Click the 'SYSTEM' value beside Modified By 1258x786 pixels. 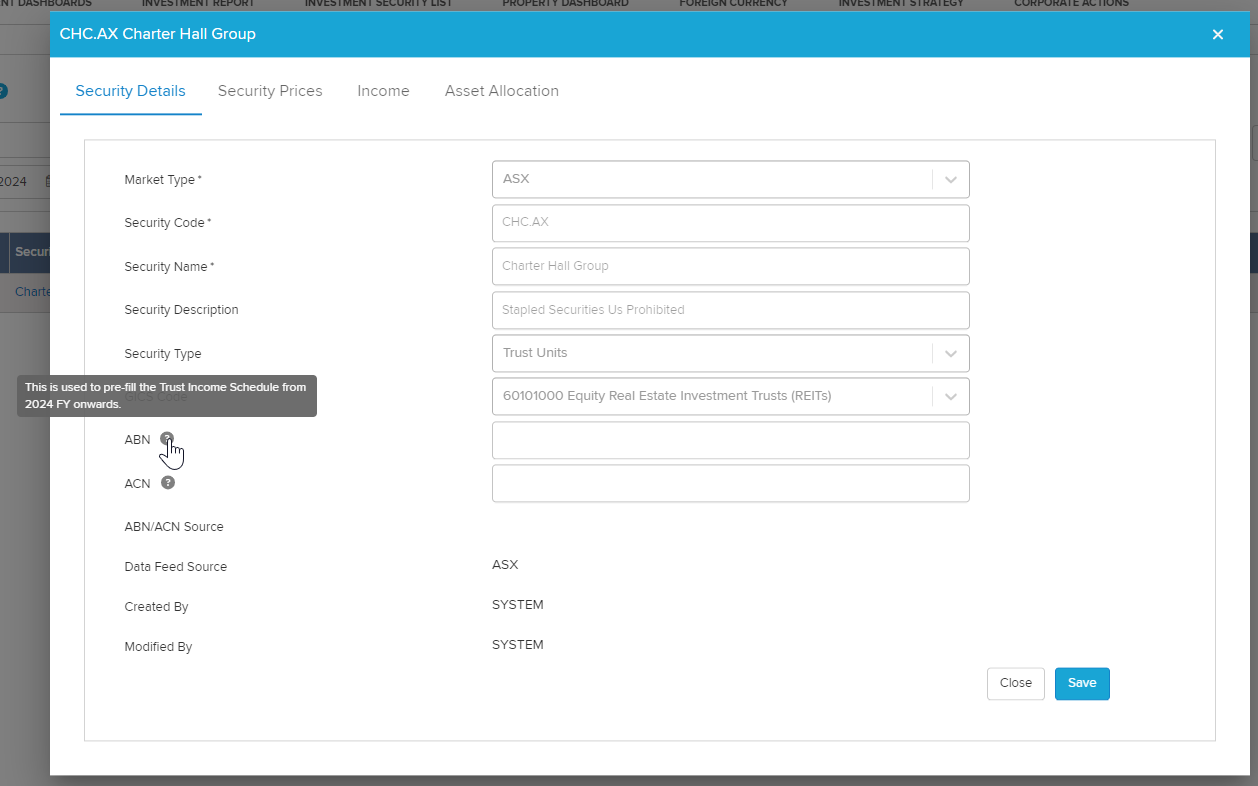click(518, 645)
